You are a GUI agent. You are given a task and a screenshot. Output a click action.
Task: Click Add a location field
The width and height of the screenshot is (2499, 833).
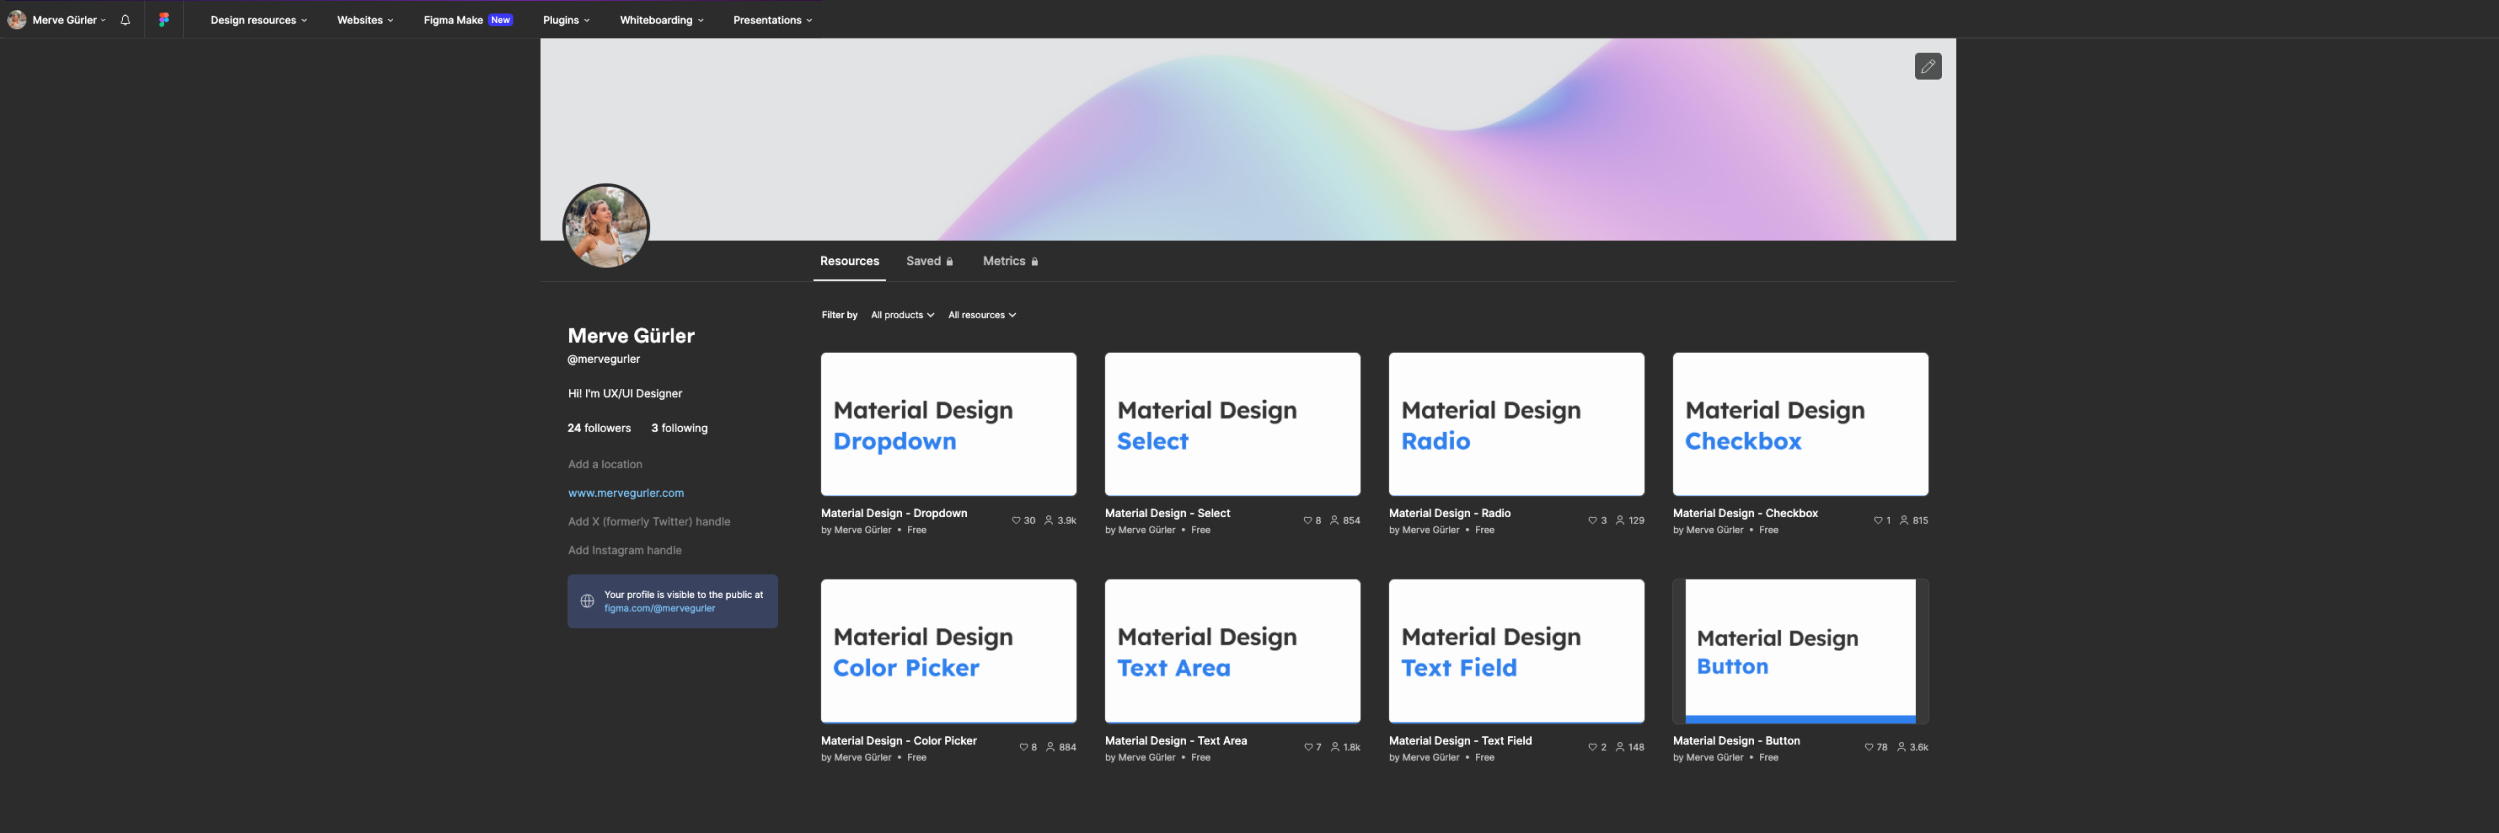click(605, 464)
